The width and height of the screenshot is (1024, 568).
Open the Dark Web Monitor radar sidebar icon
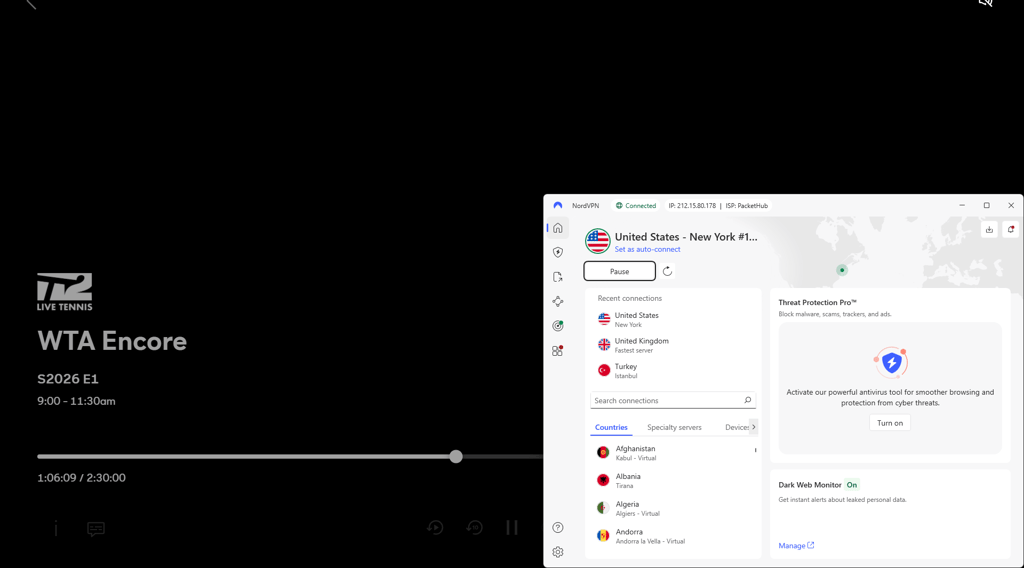(558, 326)
